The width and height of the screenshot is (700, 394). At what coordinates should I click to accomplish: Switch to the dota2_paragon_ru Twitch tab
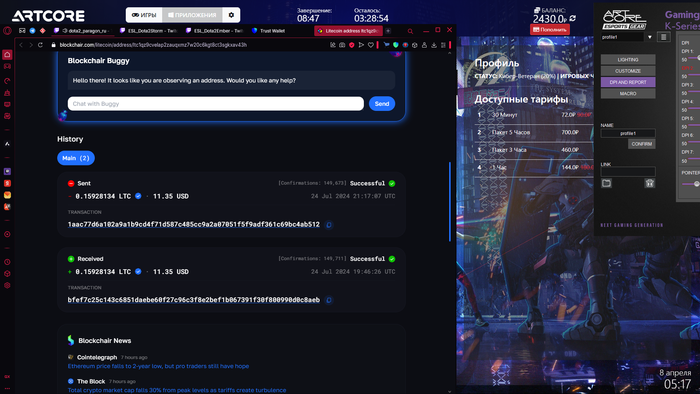(x=83, y=31)
